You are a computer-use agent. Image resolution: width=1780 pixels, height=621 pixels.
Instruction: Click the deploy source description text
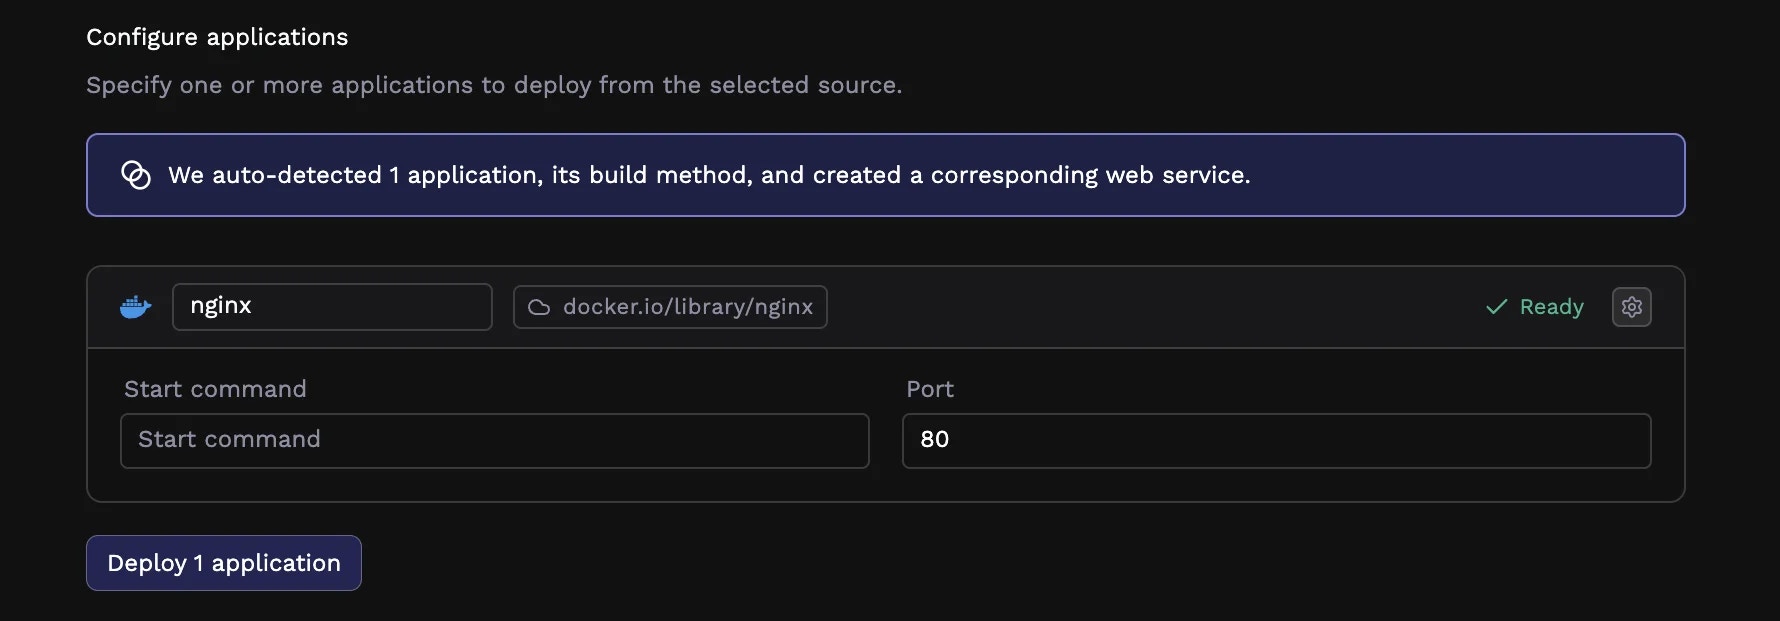494,85
